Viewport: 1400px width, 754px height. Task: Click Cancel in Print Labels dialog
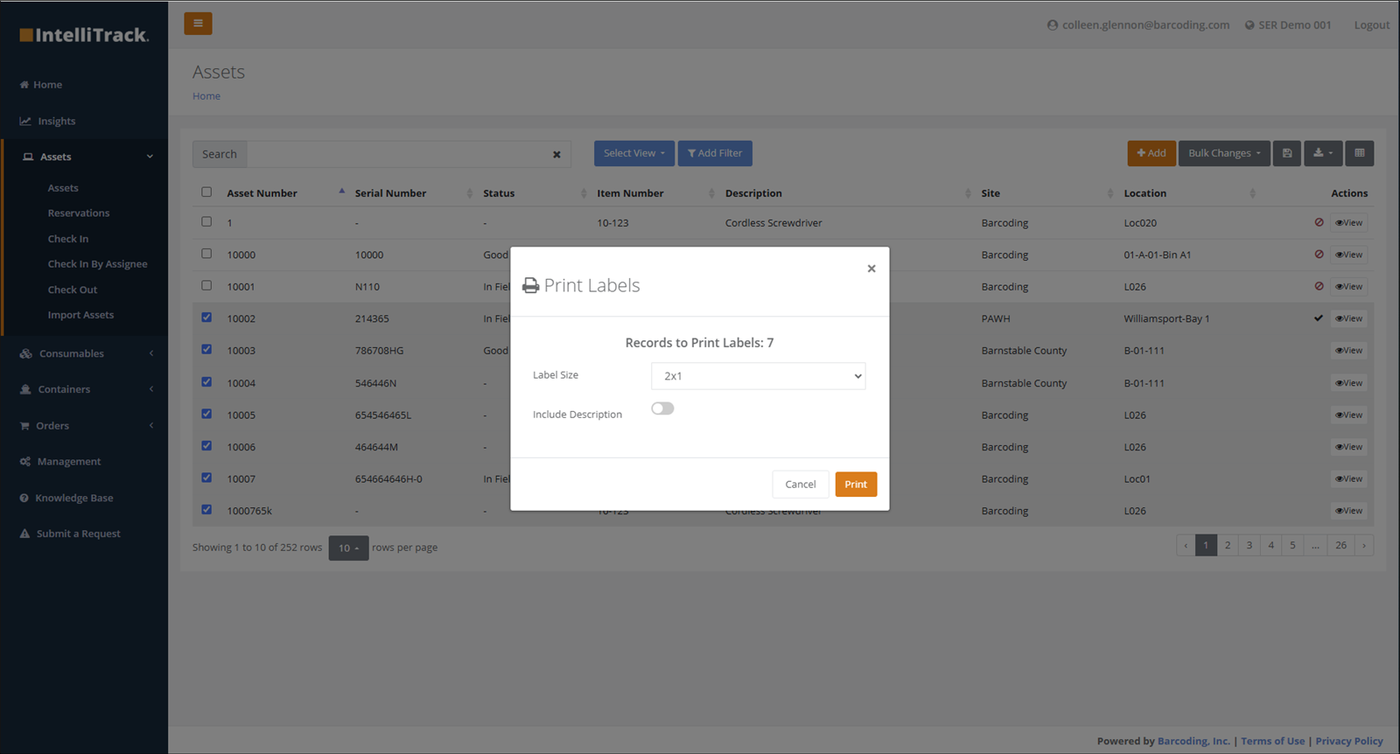pyautogui.click(x=800, y=484)
